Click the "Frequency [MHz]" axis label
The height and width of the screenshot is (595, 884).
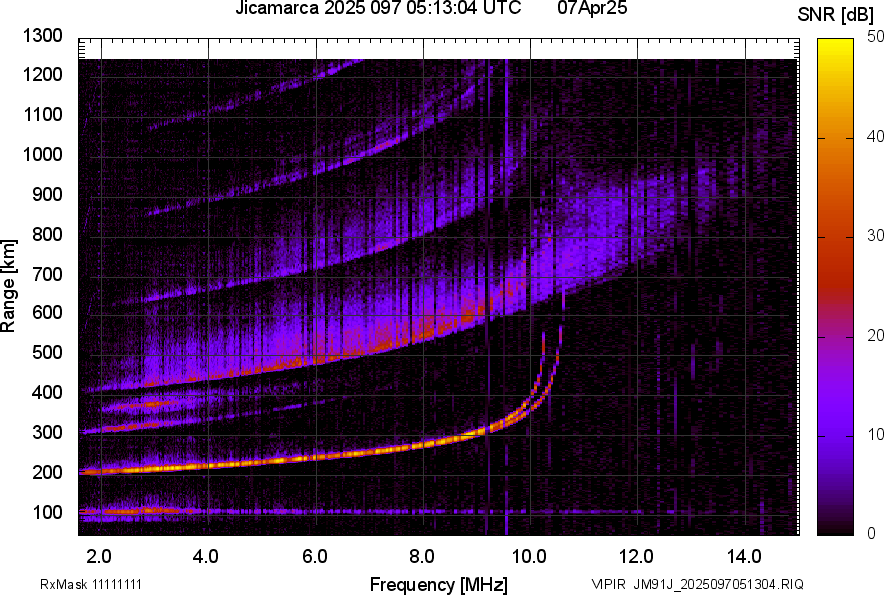tap(439, 584)
